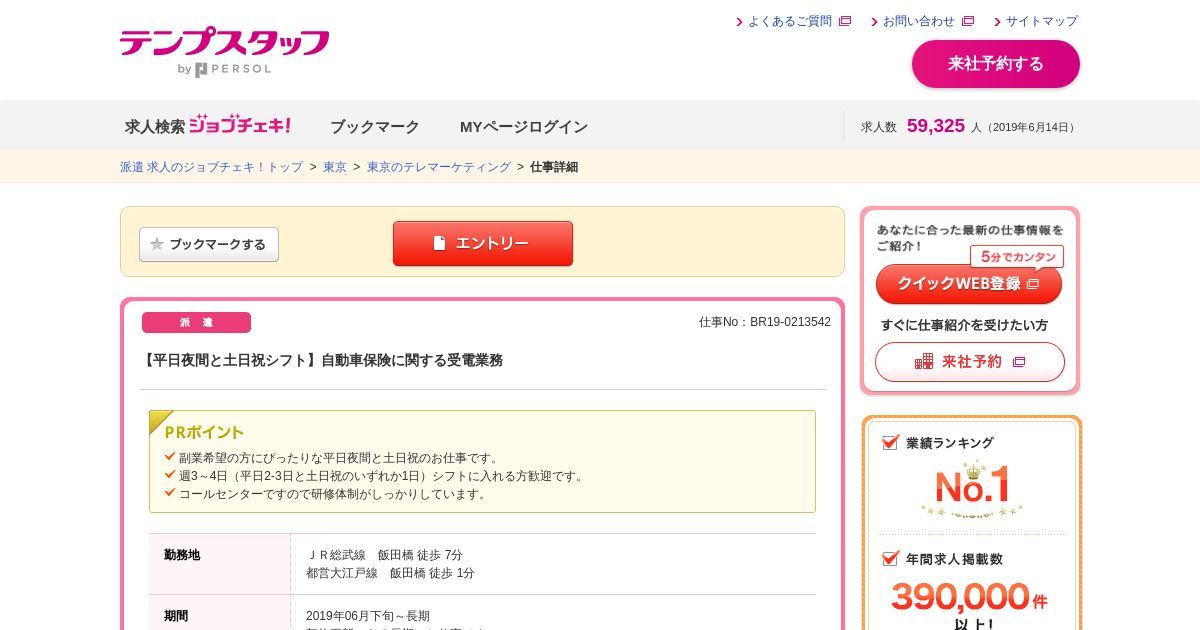
Task: Click the 東京 breadcrumb link
Action: click(x=335, y=167)
